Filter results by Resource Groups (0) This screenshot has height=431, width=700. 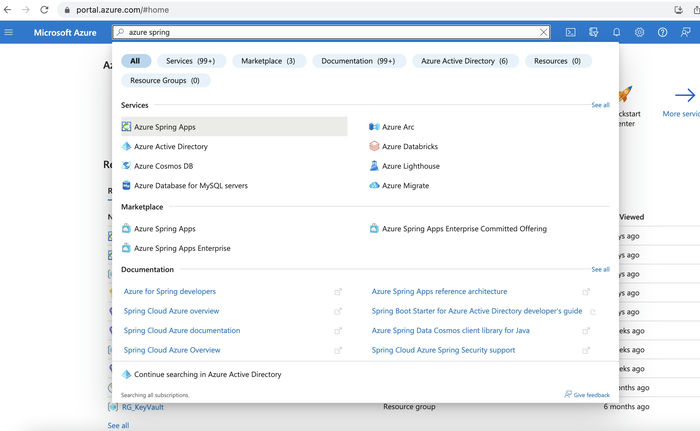(x=164, y=80)
